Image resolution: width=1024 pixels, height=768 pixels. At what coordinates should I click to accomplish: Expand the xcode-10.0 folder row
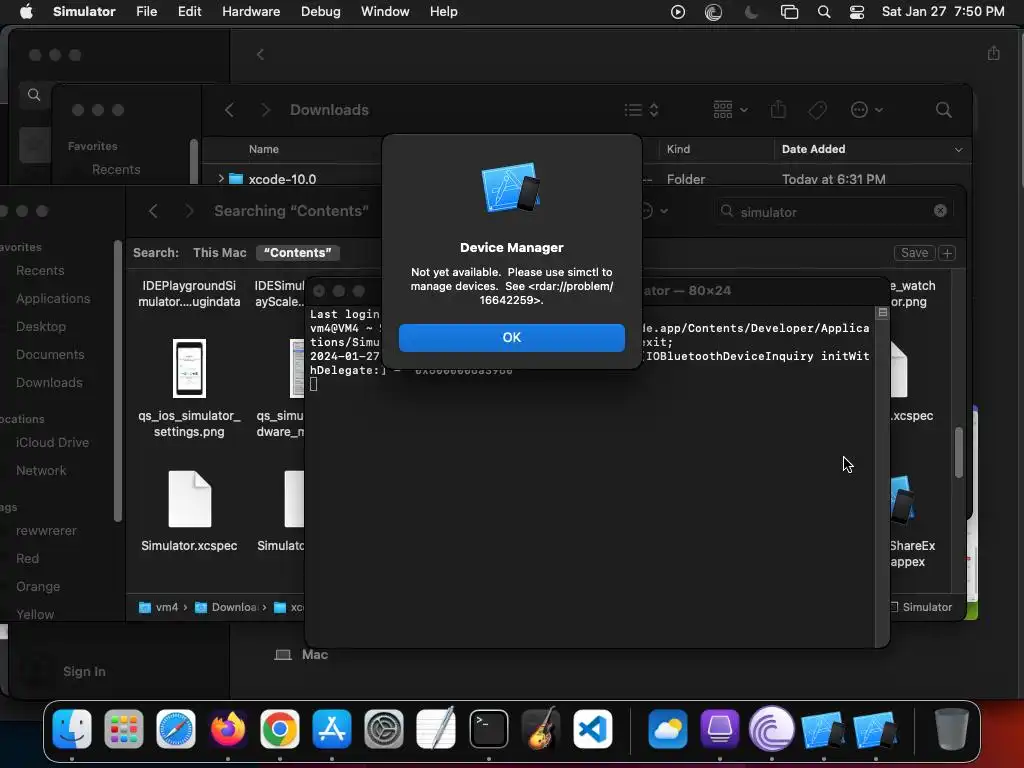(221, 178)
